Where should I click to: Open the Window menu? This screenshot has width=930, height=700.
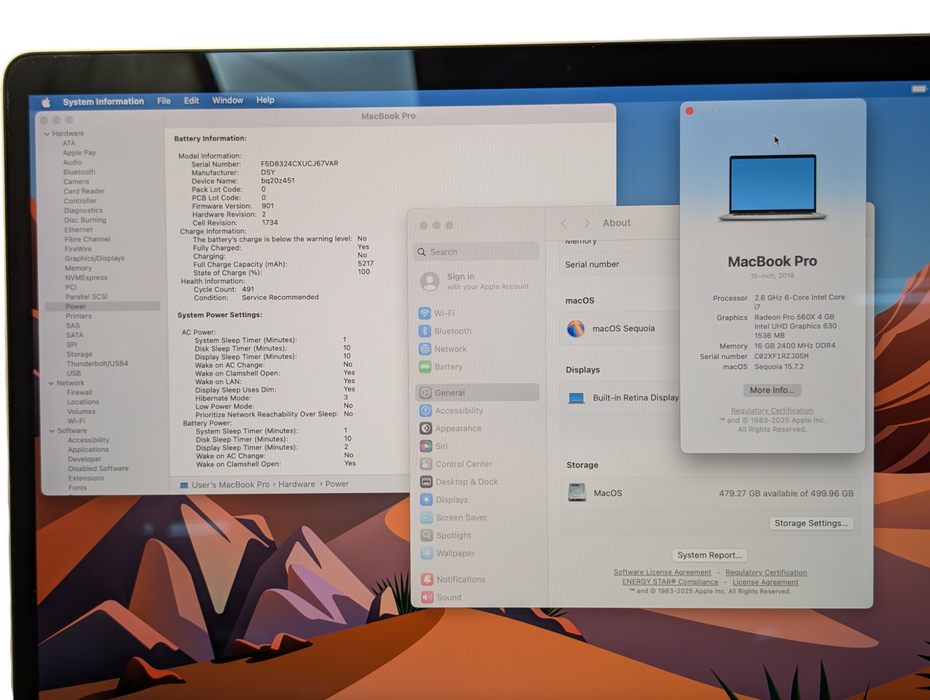tap(228, 100)
